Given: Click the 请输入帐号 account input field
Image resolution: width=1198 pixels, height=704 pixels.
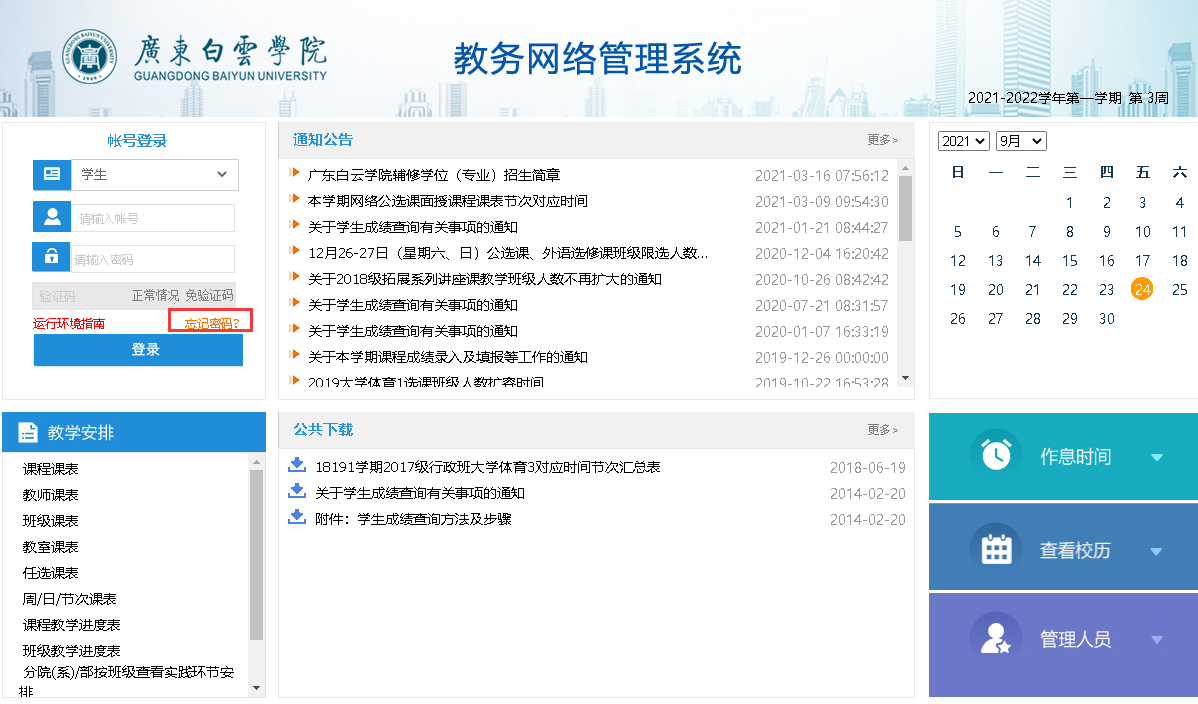Looking at the screenshot, I should tap(152, 218).
